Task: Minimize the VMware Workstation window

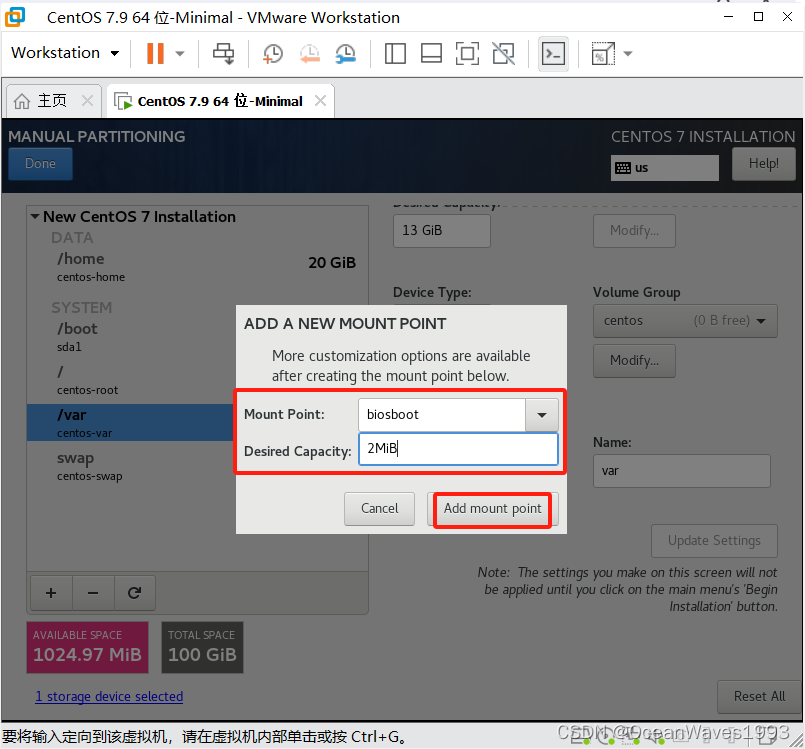Action: pyautogui.click(x=729, y=17)
